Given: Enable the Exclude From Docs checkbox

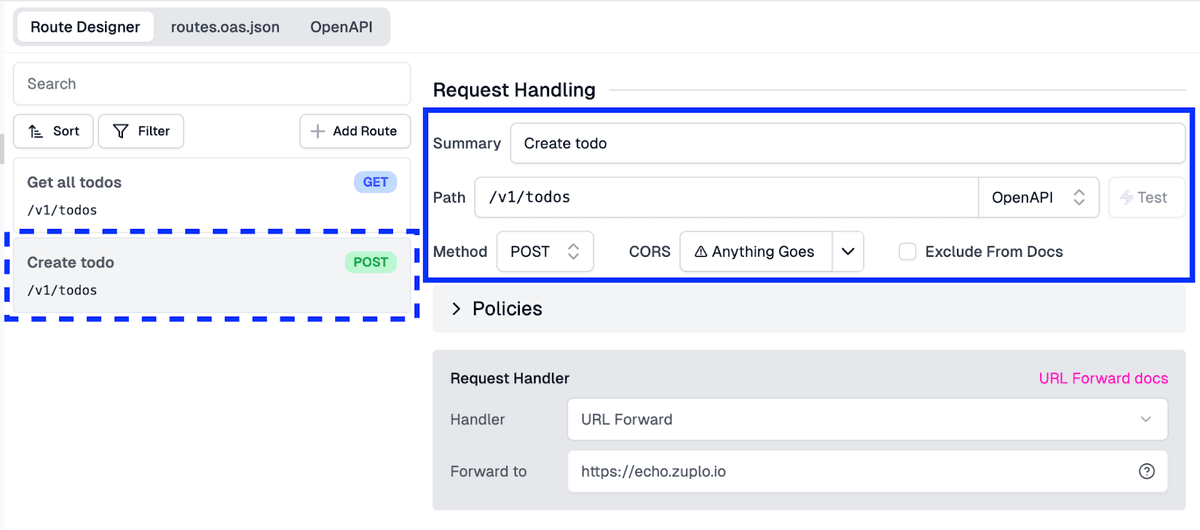Looking at the screenshot, I should pyautogui.click(x=907, y=252).
